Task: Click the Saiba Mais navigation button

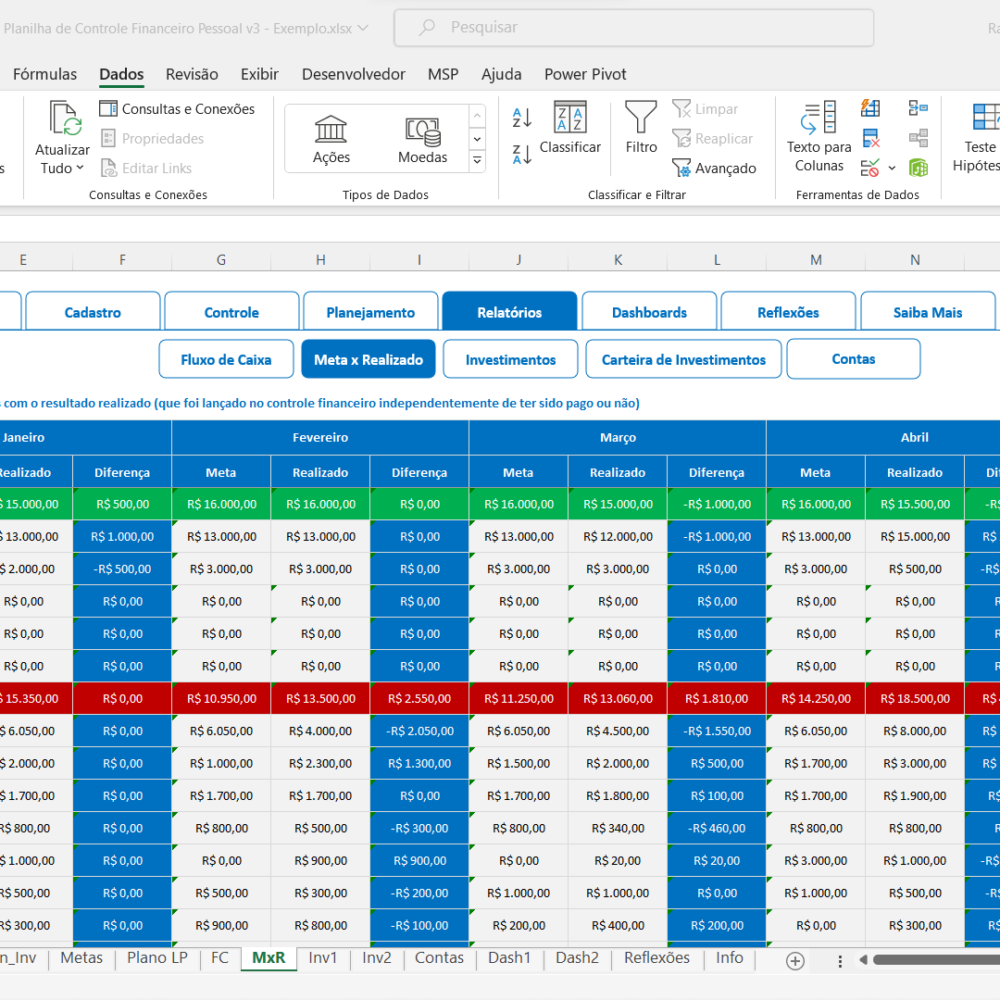Action: point(927,312)
